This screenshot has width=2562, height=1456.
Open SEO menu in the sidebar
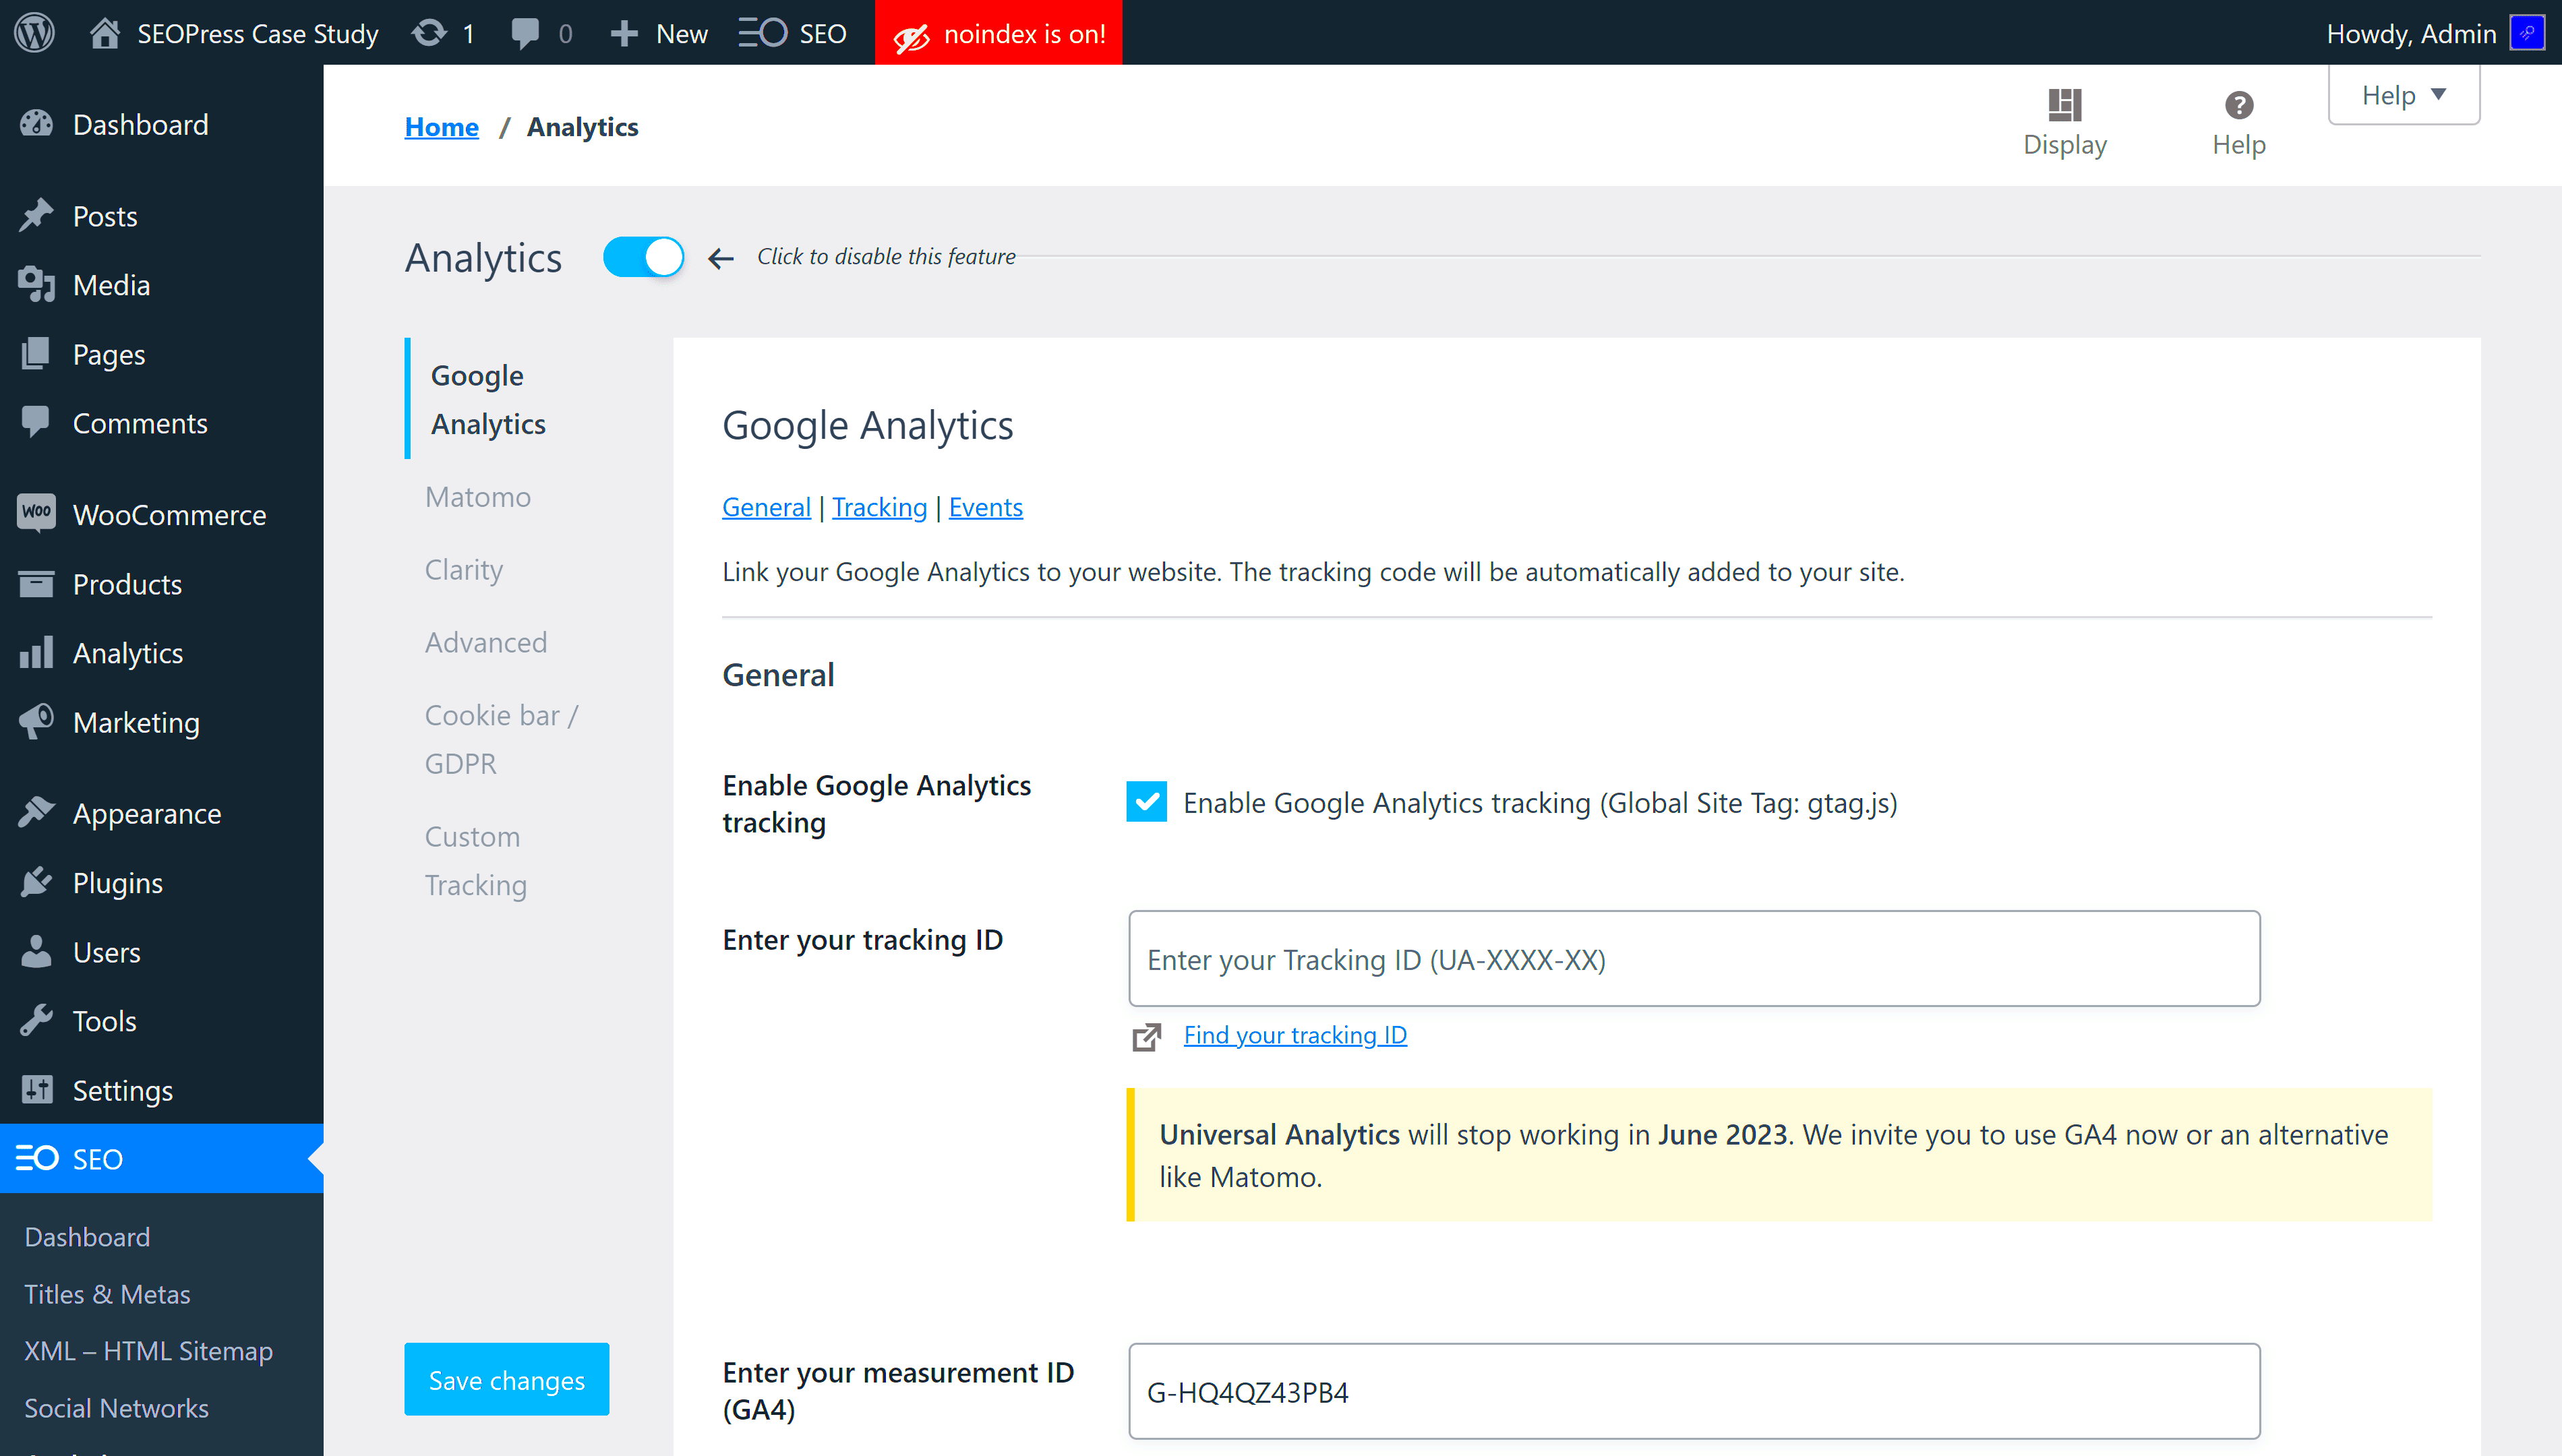pyautogui.click(x=162, y=1158)
